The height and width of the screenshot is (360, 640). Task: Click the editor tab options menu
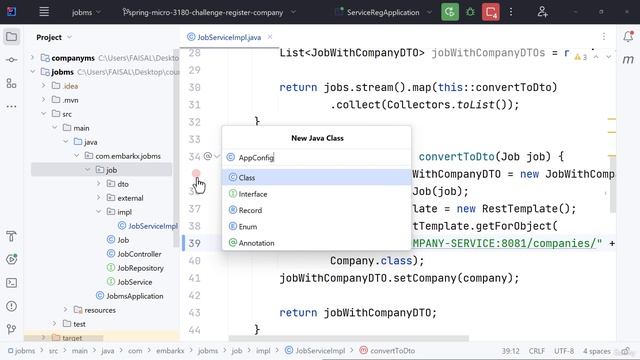click(604, 37)
